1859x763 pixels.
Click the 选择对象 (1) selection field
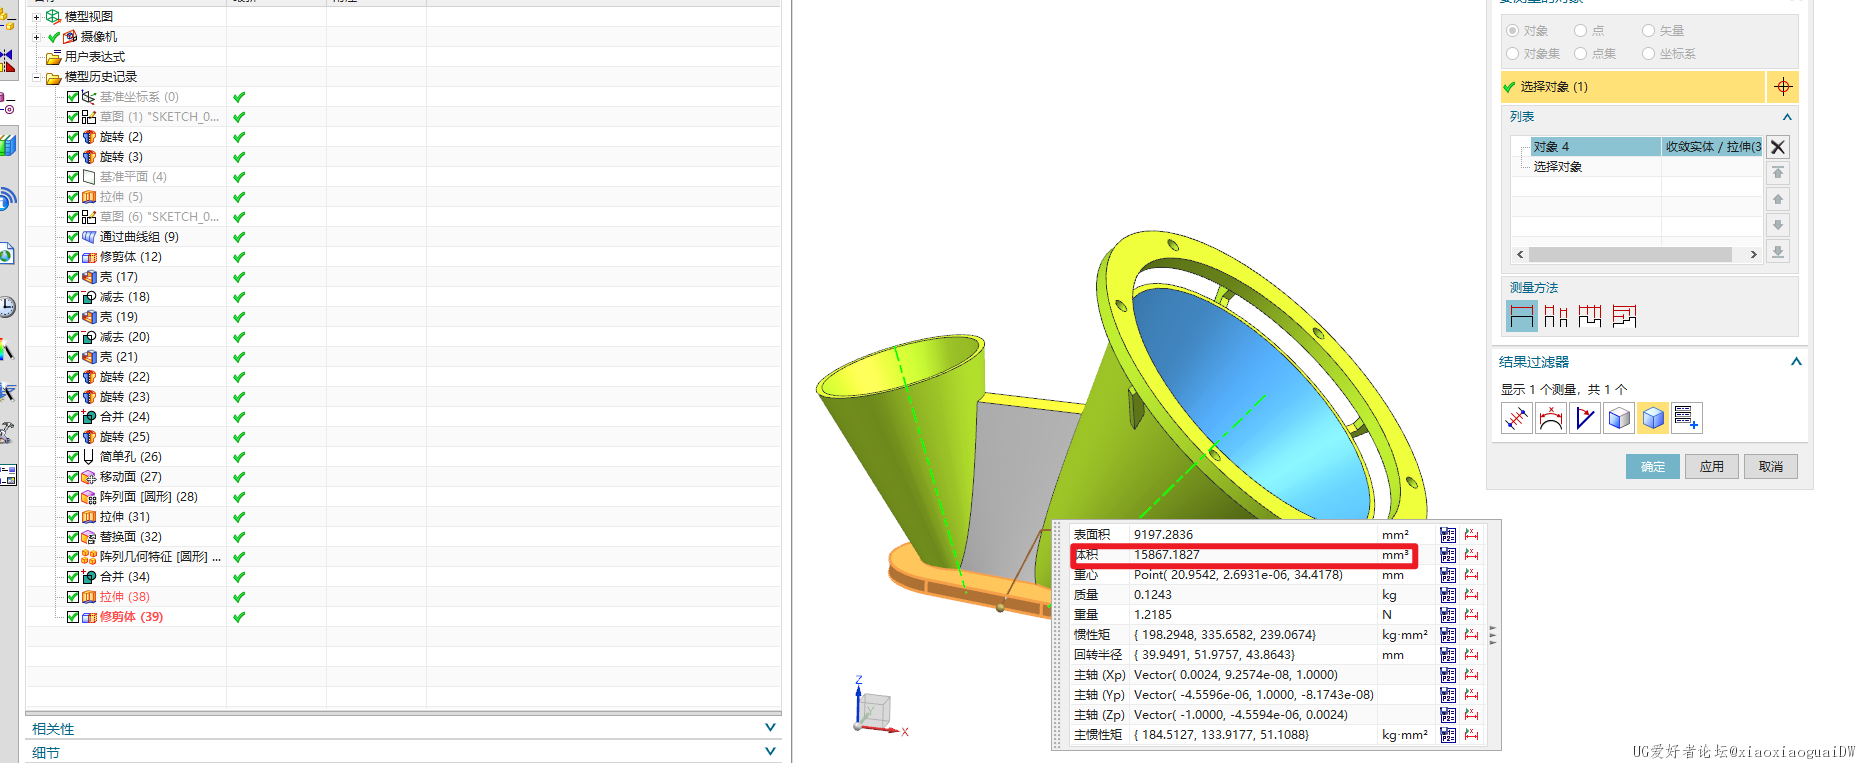(1633, 87)
